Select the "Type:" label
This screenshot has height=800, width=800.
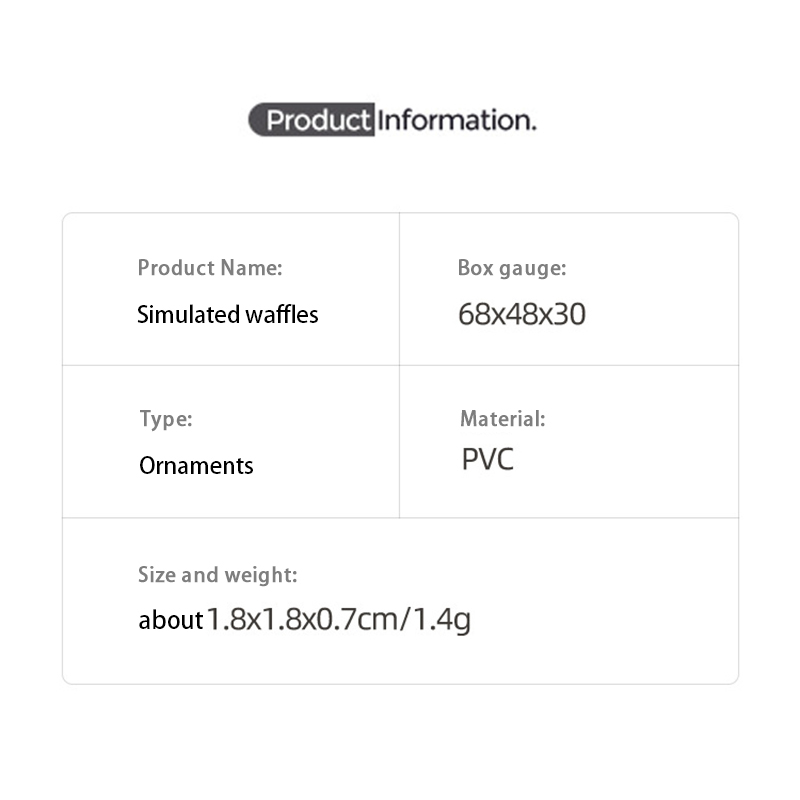point(166,419)
